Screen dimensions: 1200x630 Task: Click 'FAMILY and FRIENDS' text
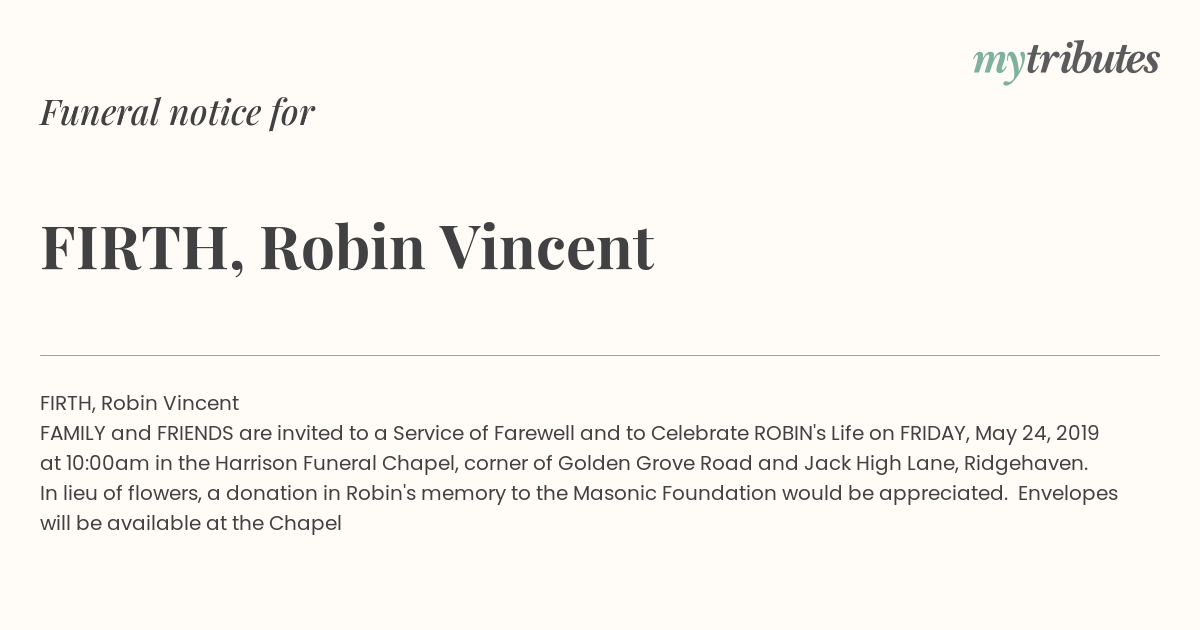pos(137,434)
